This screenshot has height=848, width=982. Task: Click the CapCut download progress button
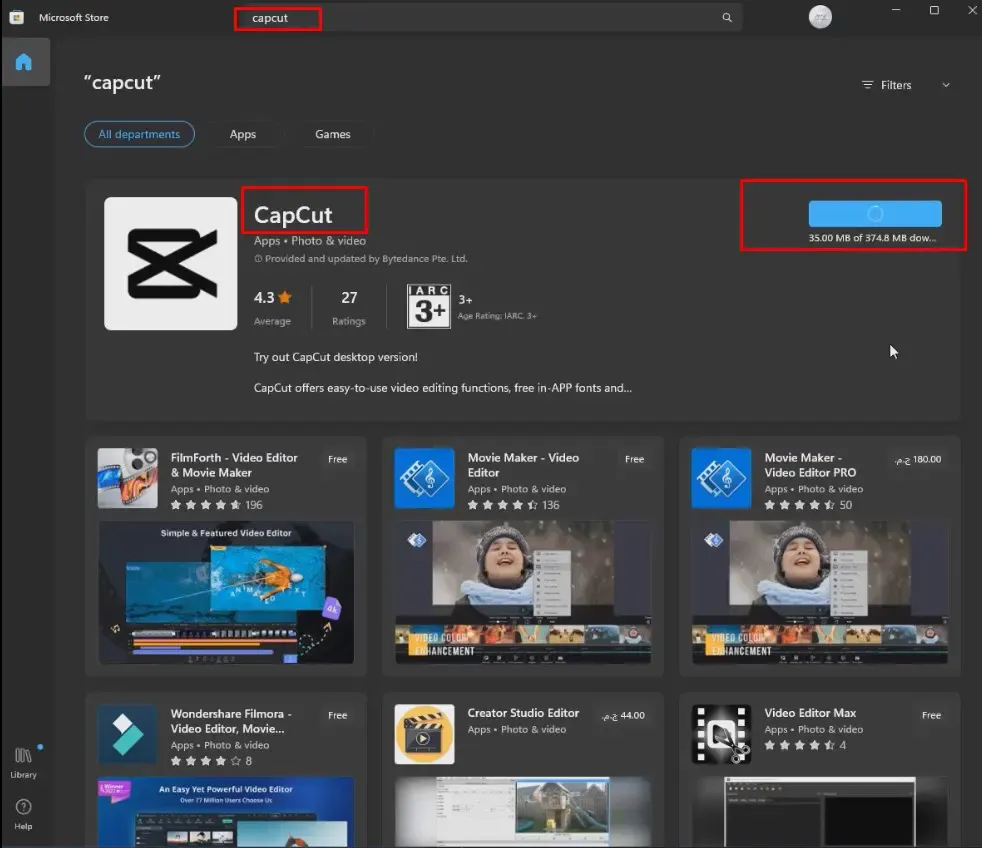(x=875, y=214)
